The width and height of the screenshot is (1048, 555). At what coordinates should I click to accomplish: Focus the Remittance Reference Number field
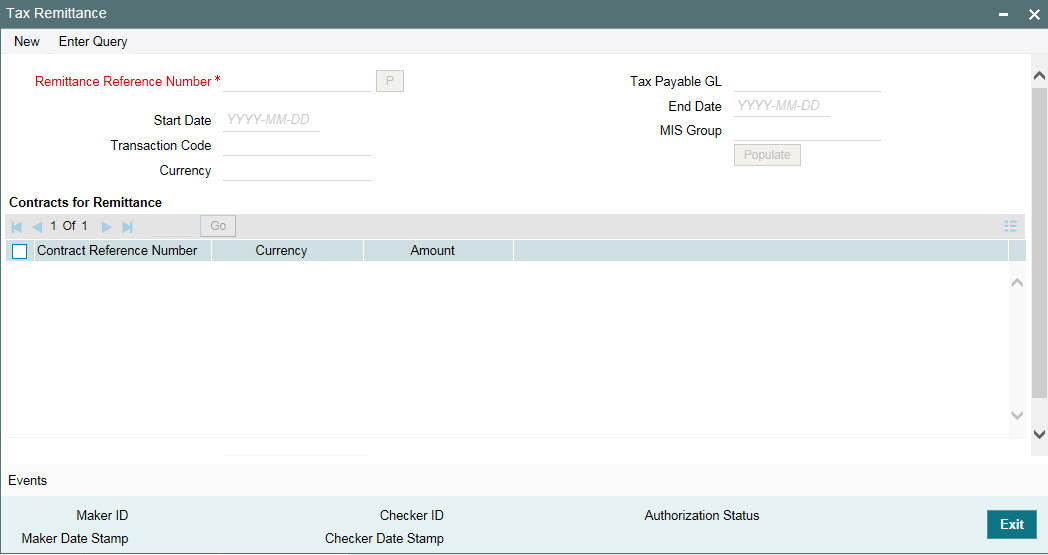(x=297, y=82)
